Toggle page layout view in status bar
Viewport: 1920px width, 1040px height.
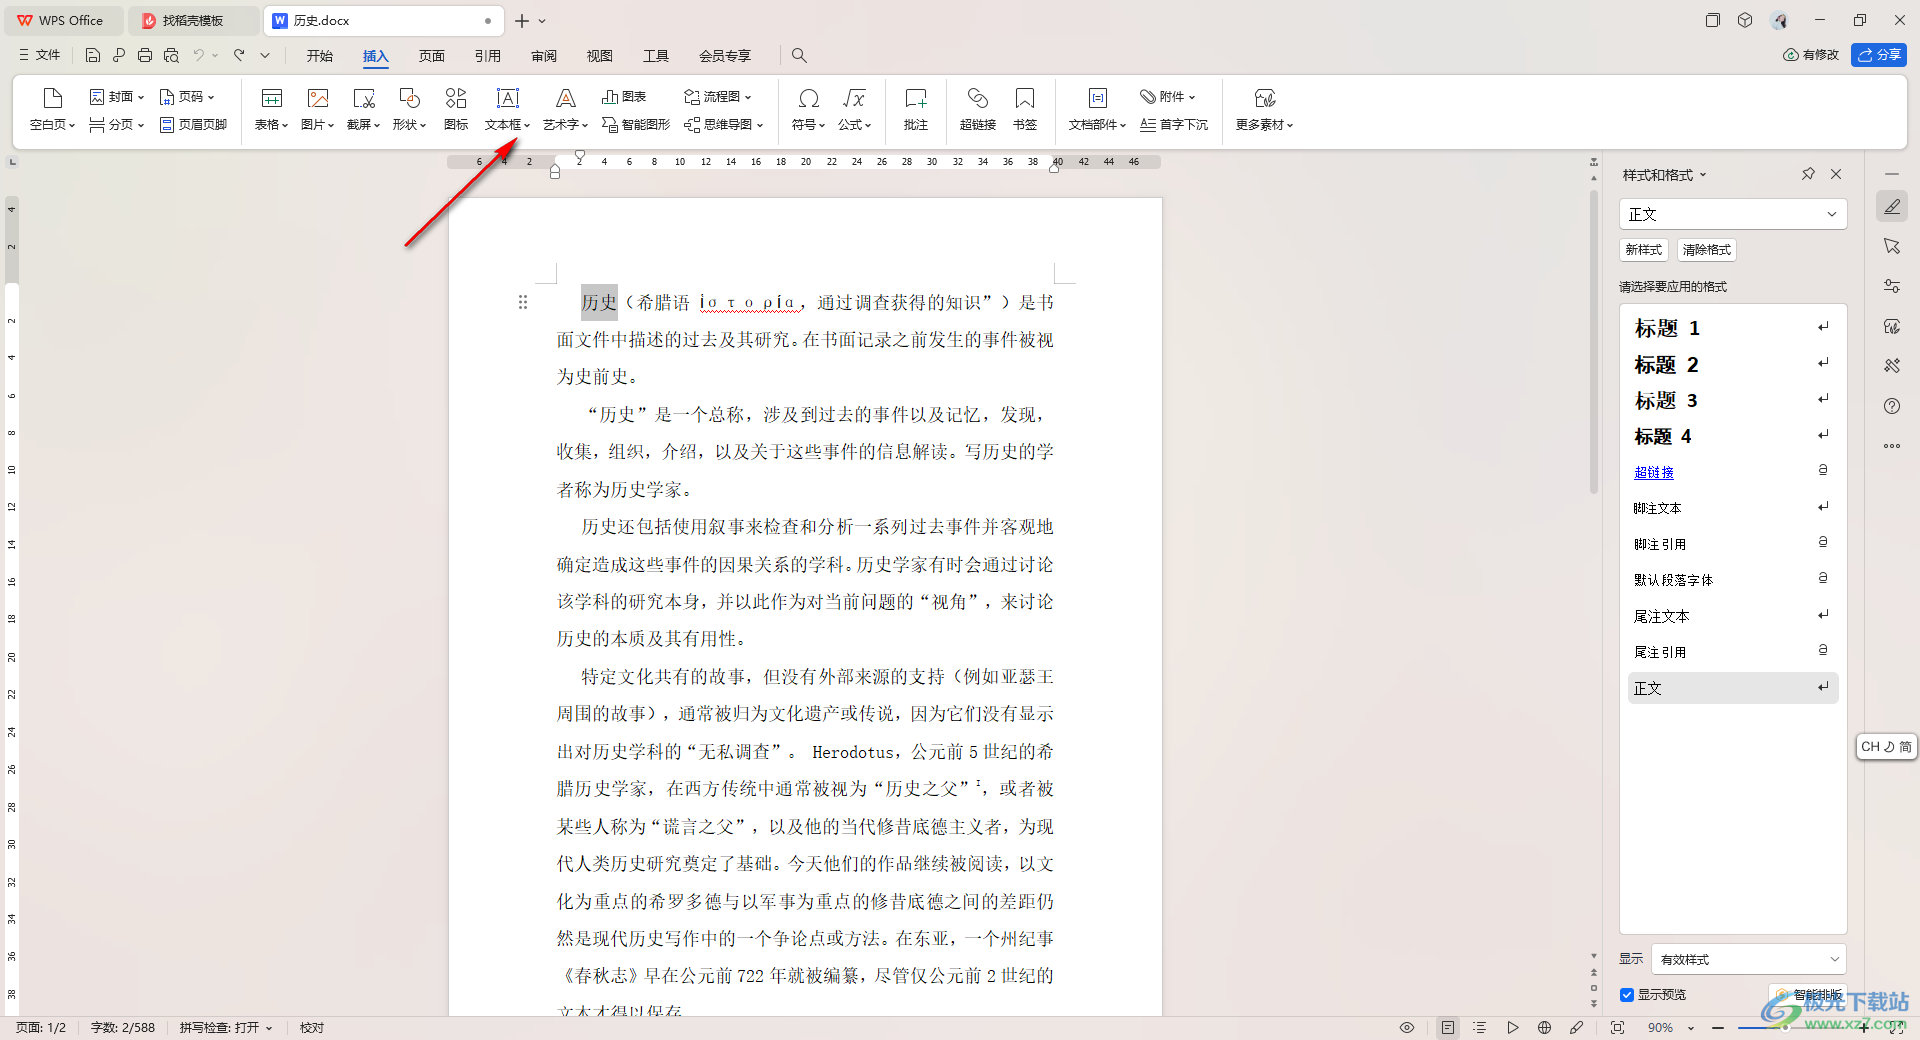pyautogui.click(x=1448, y=1027)
